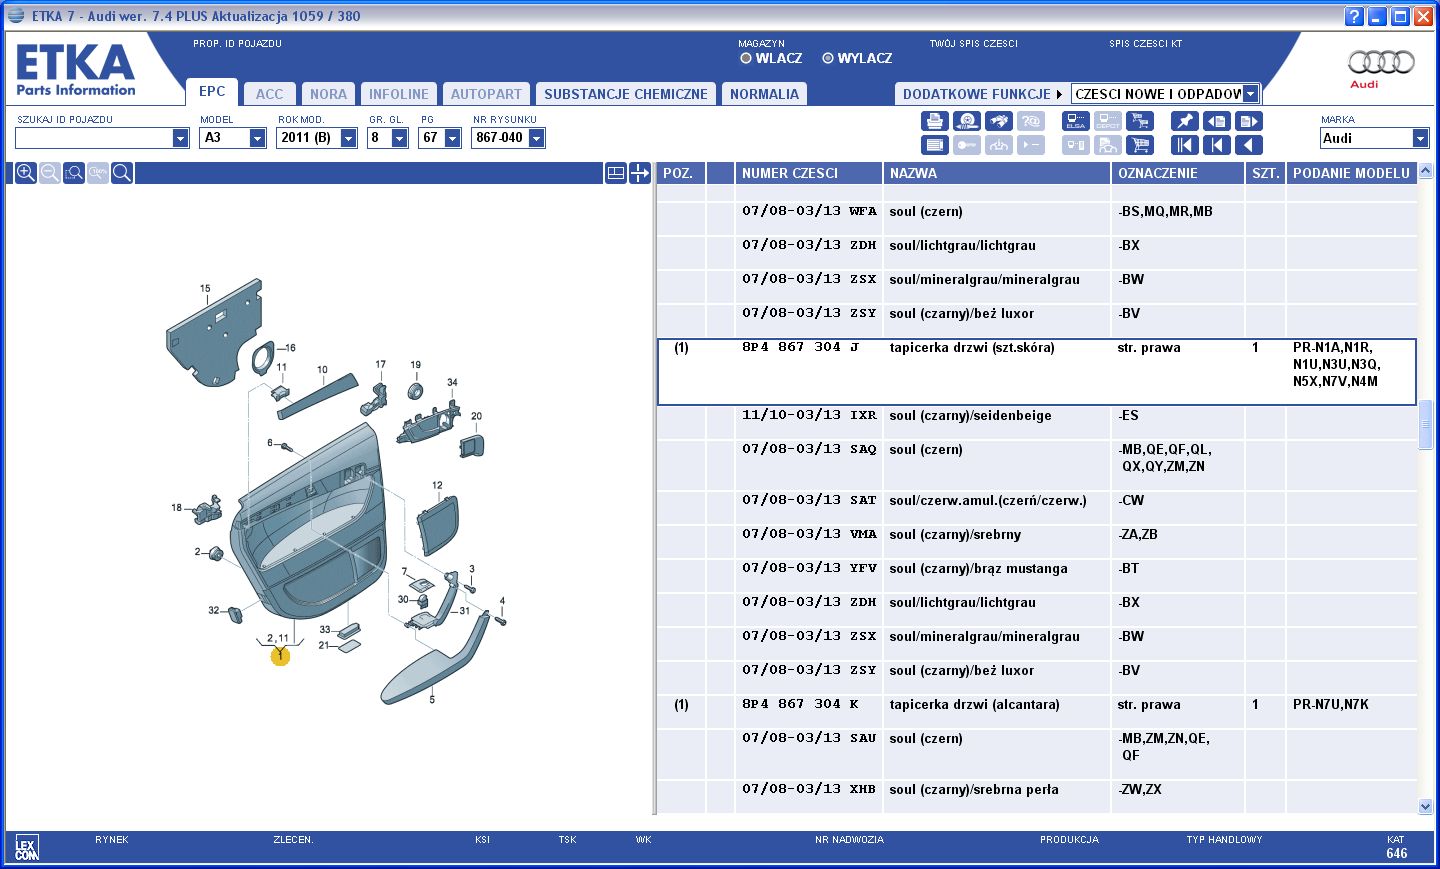Click the zoom in magnifier icon
The height and width of the screenshot is (869, 1440).
tap(26, 173)
